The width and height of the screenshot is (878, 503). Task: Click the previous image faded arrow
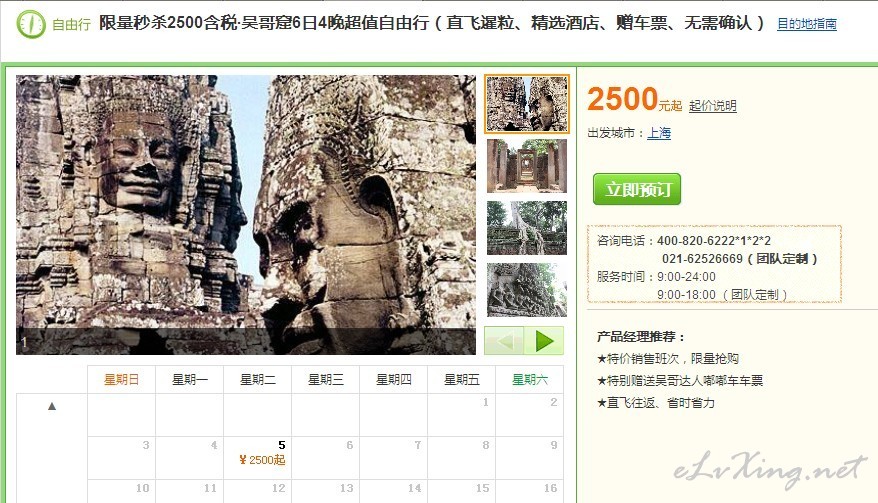pos(504,341)
